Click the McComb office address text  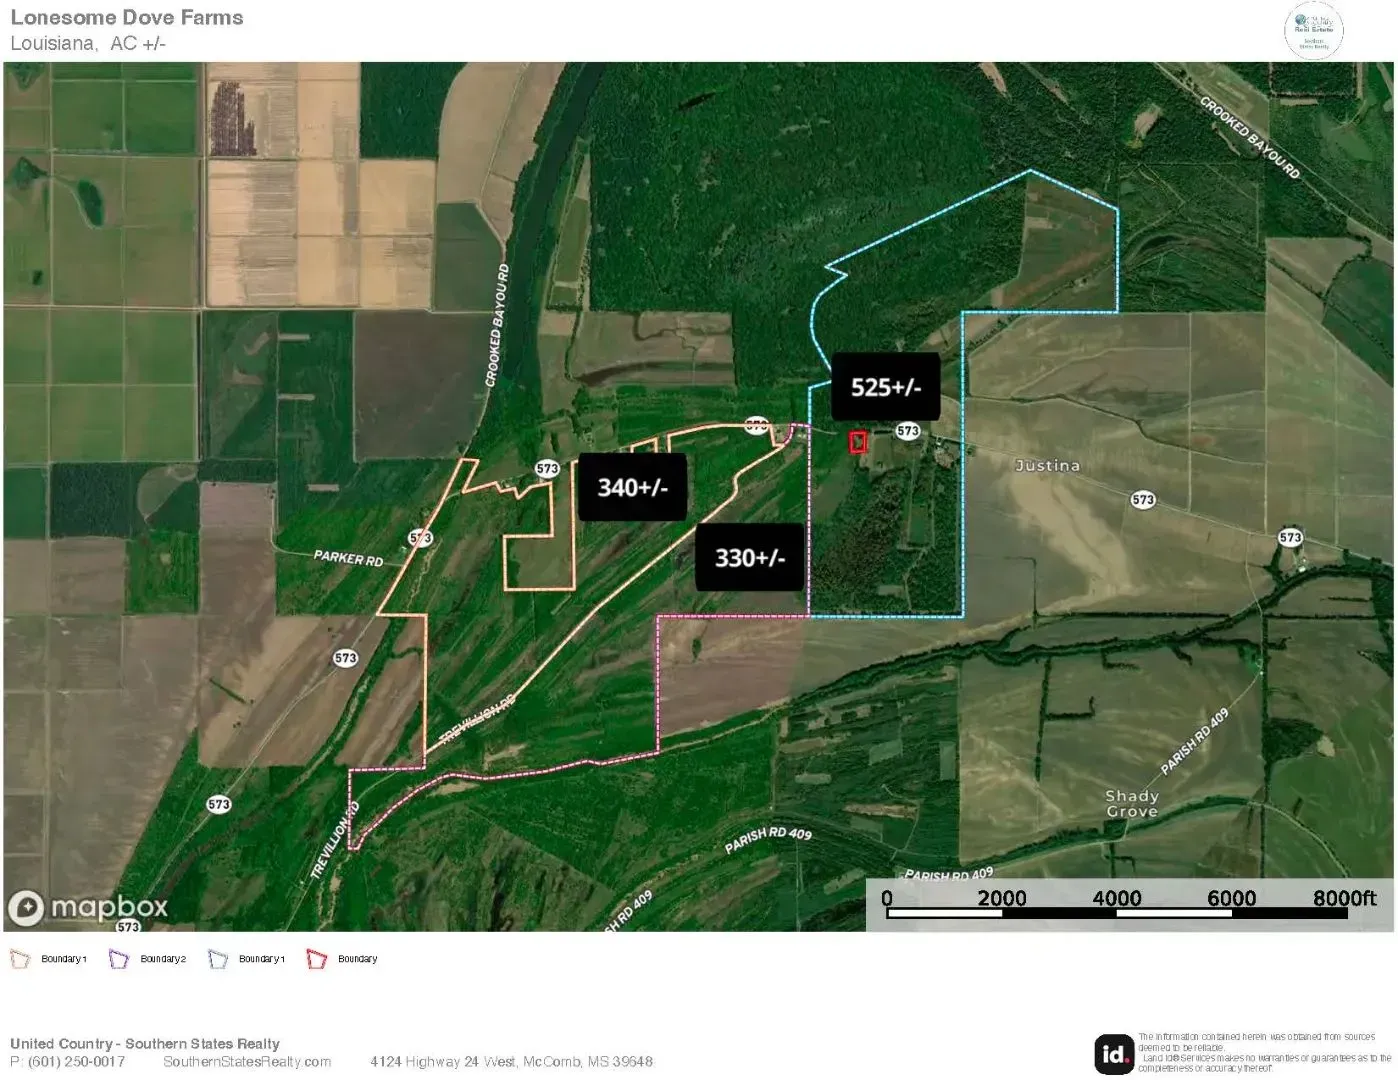pyautogui.click(x=511, y=1062)
